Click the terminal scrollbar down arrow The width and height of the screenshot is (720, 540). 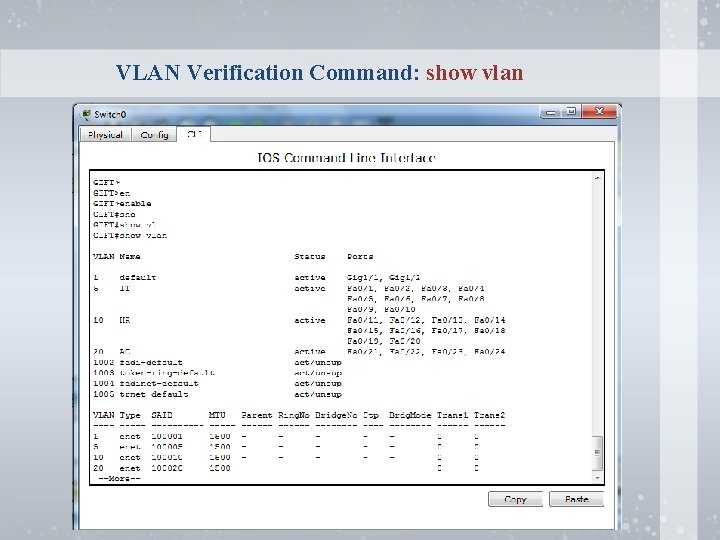click(x=597, y=478)
